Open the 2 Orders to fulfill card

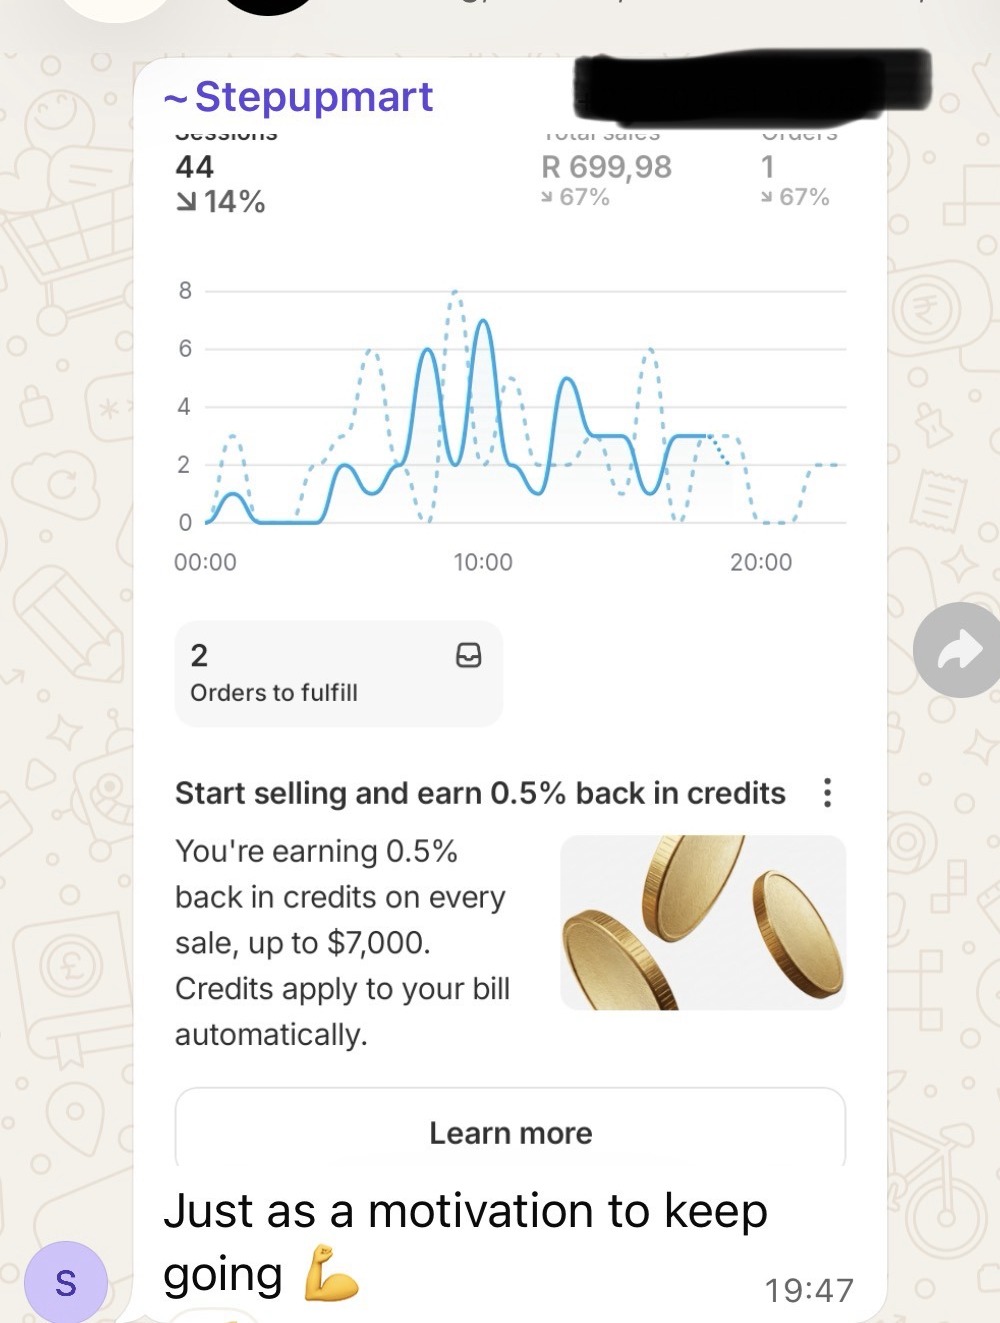(x=338, y=673)
